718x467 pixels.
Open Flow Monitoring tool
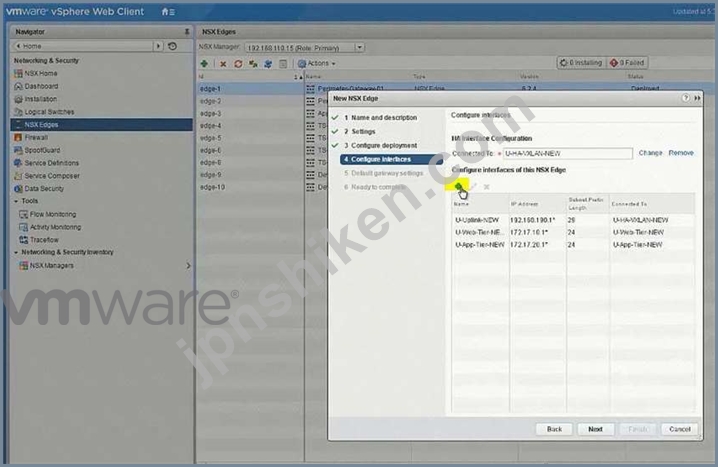tap(48, 214)
